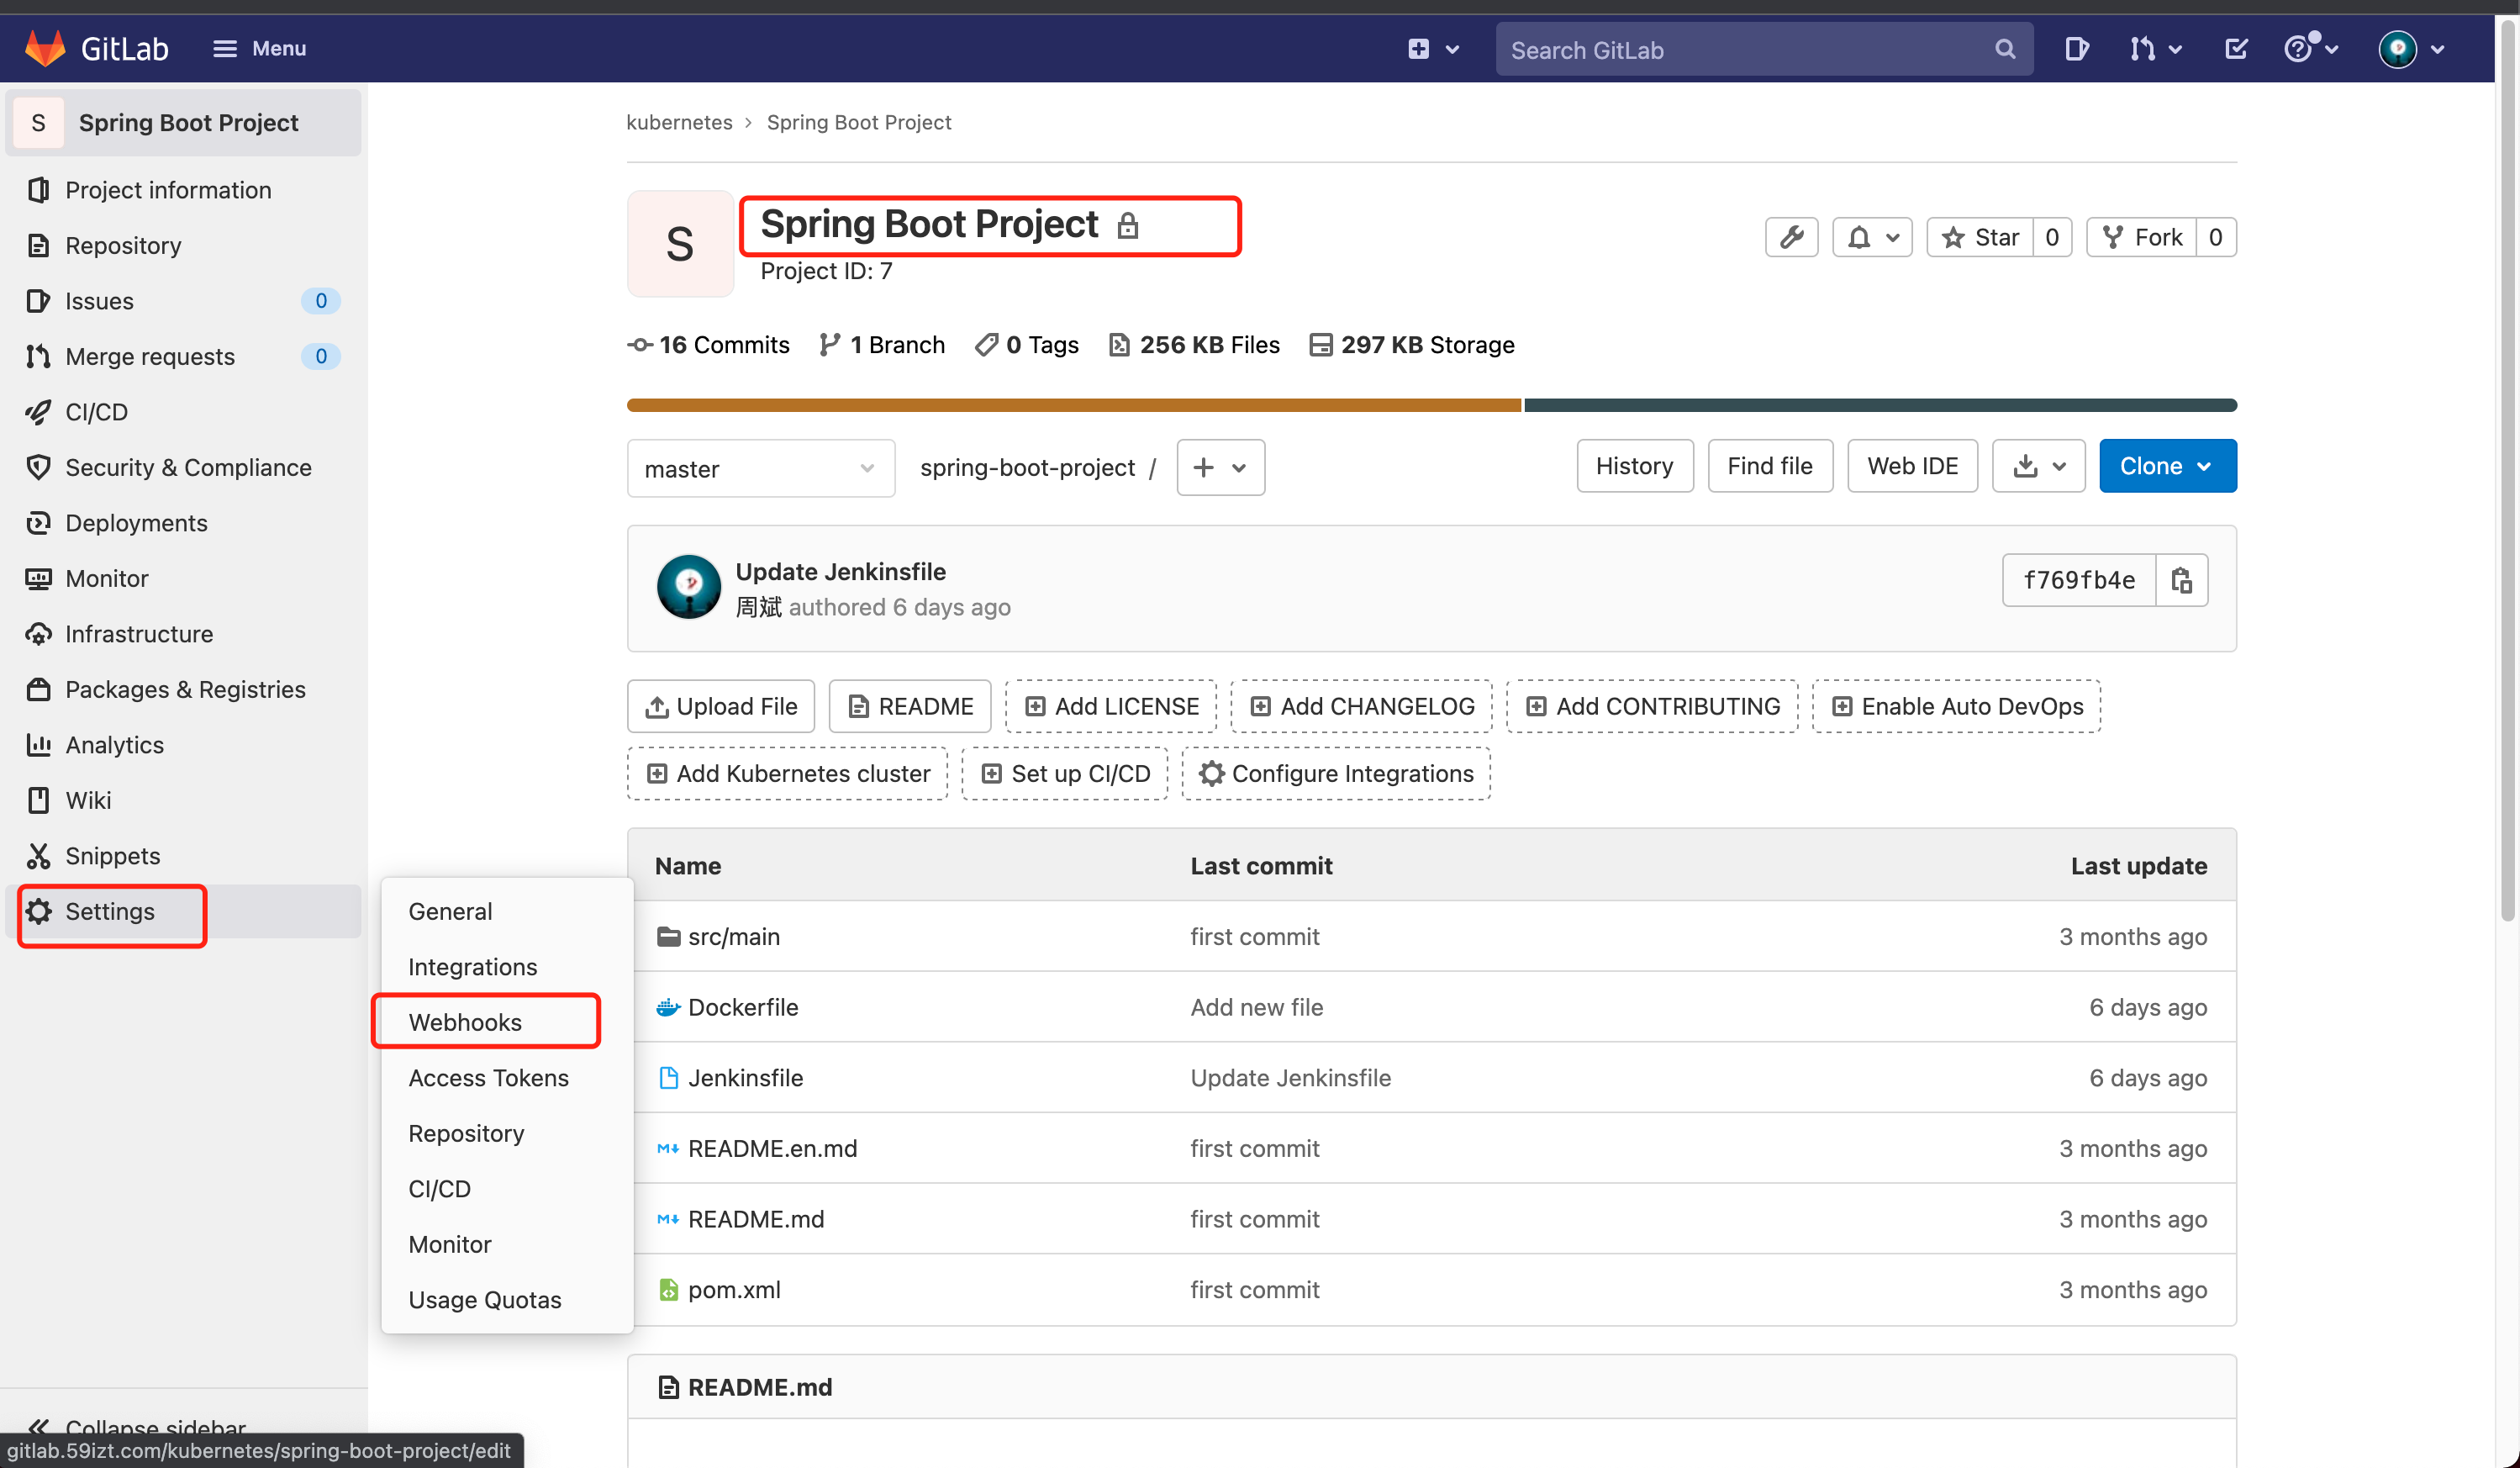Click Configure Integrations button
This screenshot has height=1468, width=2520.
(1336, 773)
